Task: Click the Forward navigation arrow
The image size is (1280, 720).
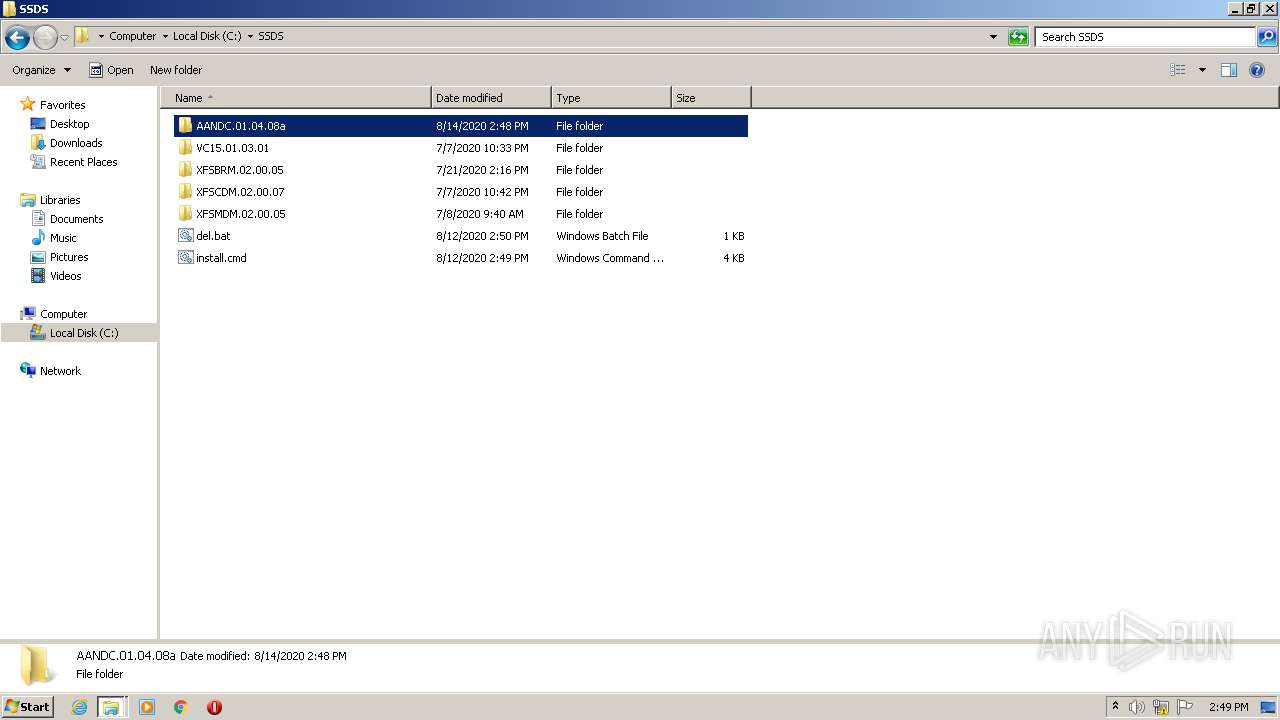Action: click(45, 37)
